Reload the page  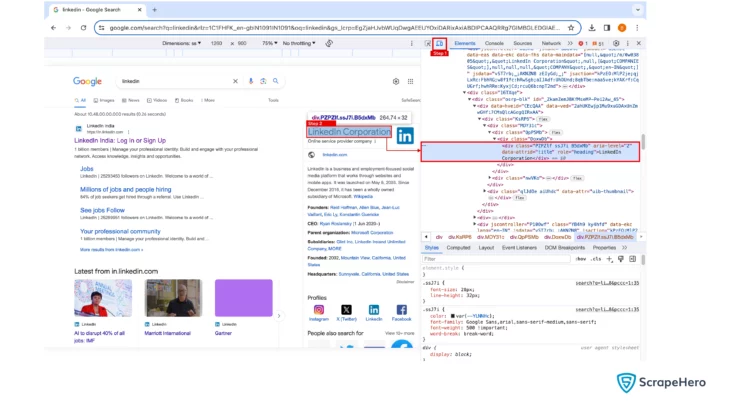84,28
